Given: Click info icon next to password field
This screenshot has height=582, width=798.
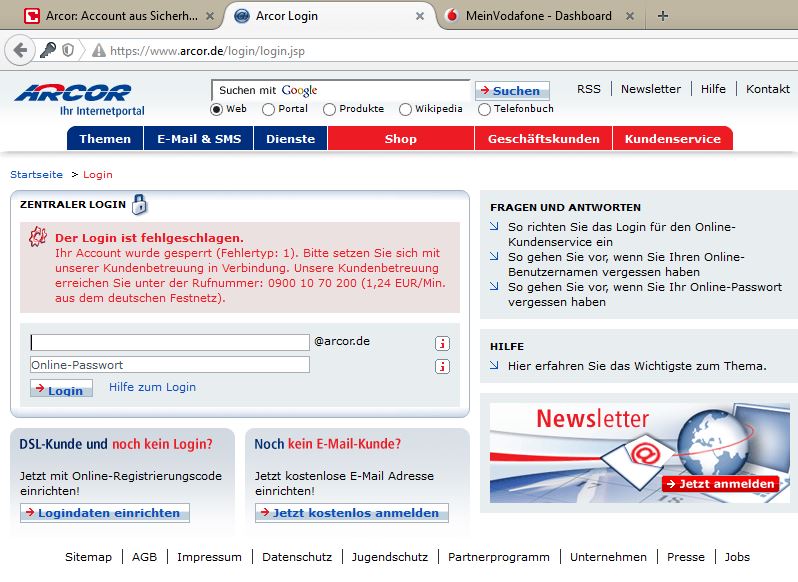Looking at the screenshot, I should (442, 366).
